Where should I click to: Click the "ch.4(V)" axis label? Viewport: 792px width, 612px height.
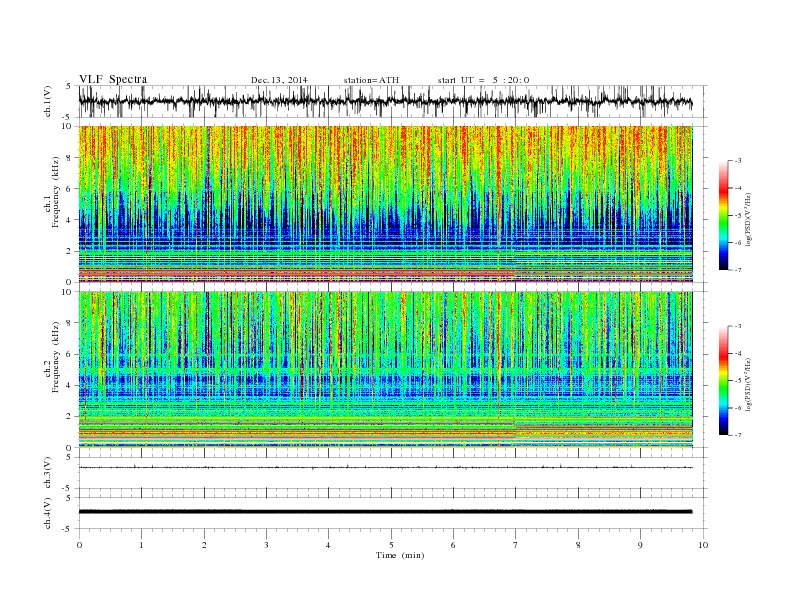click(x=48, y=513)
